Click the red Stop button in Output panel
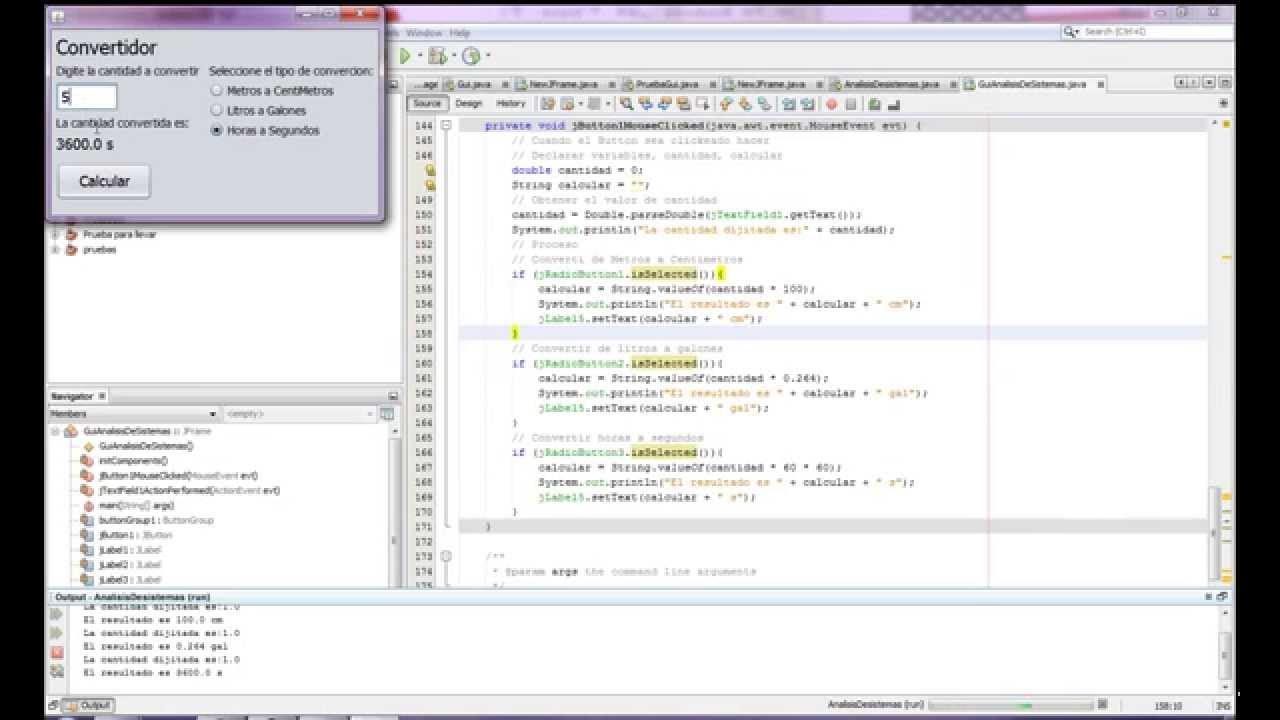The width and height of the screenshot is (1280, 720). click(57, 652)
